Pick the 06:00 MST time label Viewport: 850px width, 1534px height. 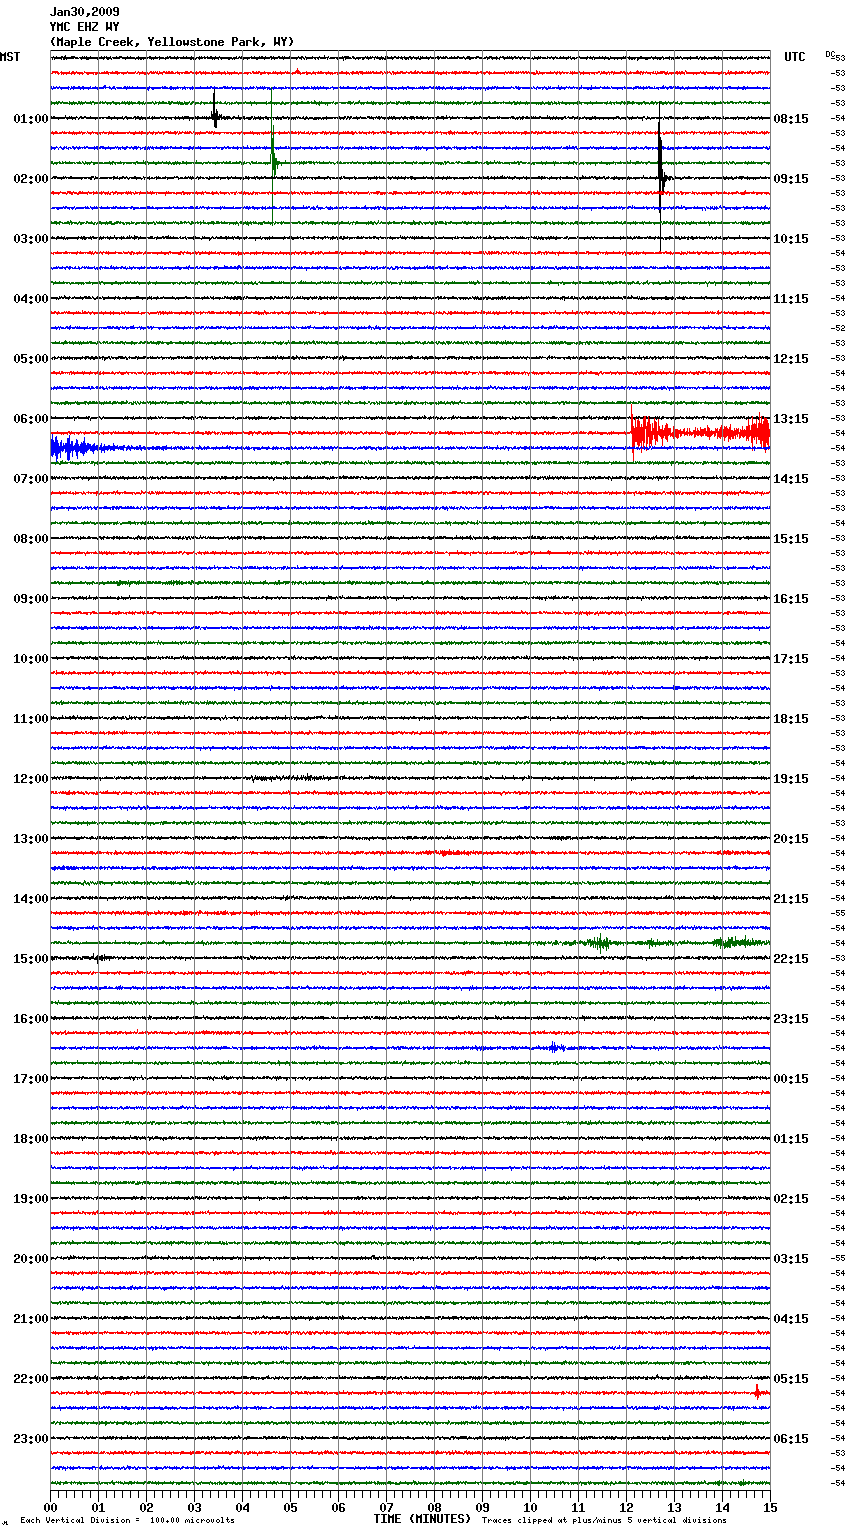31,419
